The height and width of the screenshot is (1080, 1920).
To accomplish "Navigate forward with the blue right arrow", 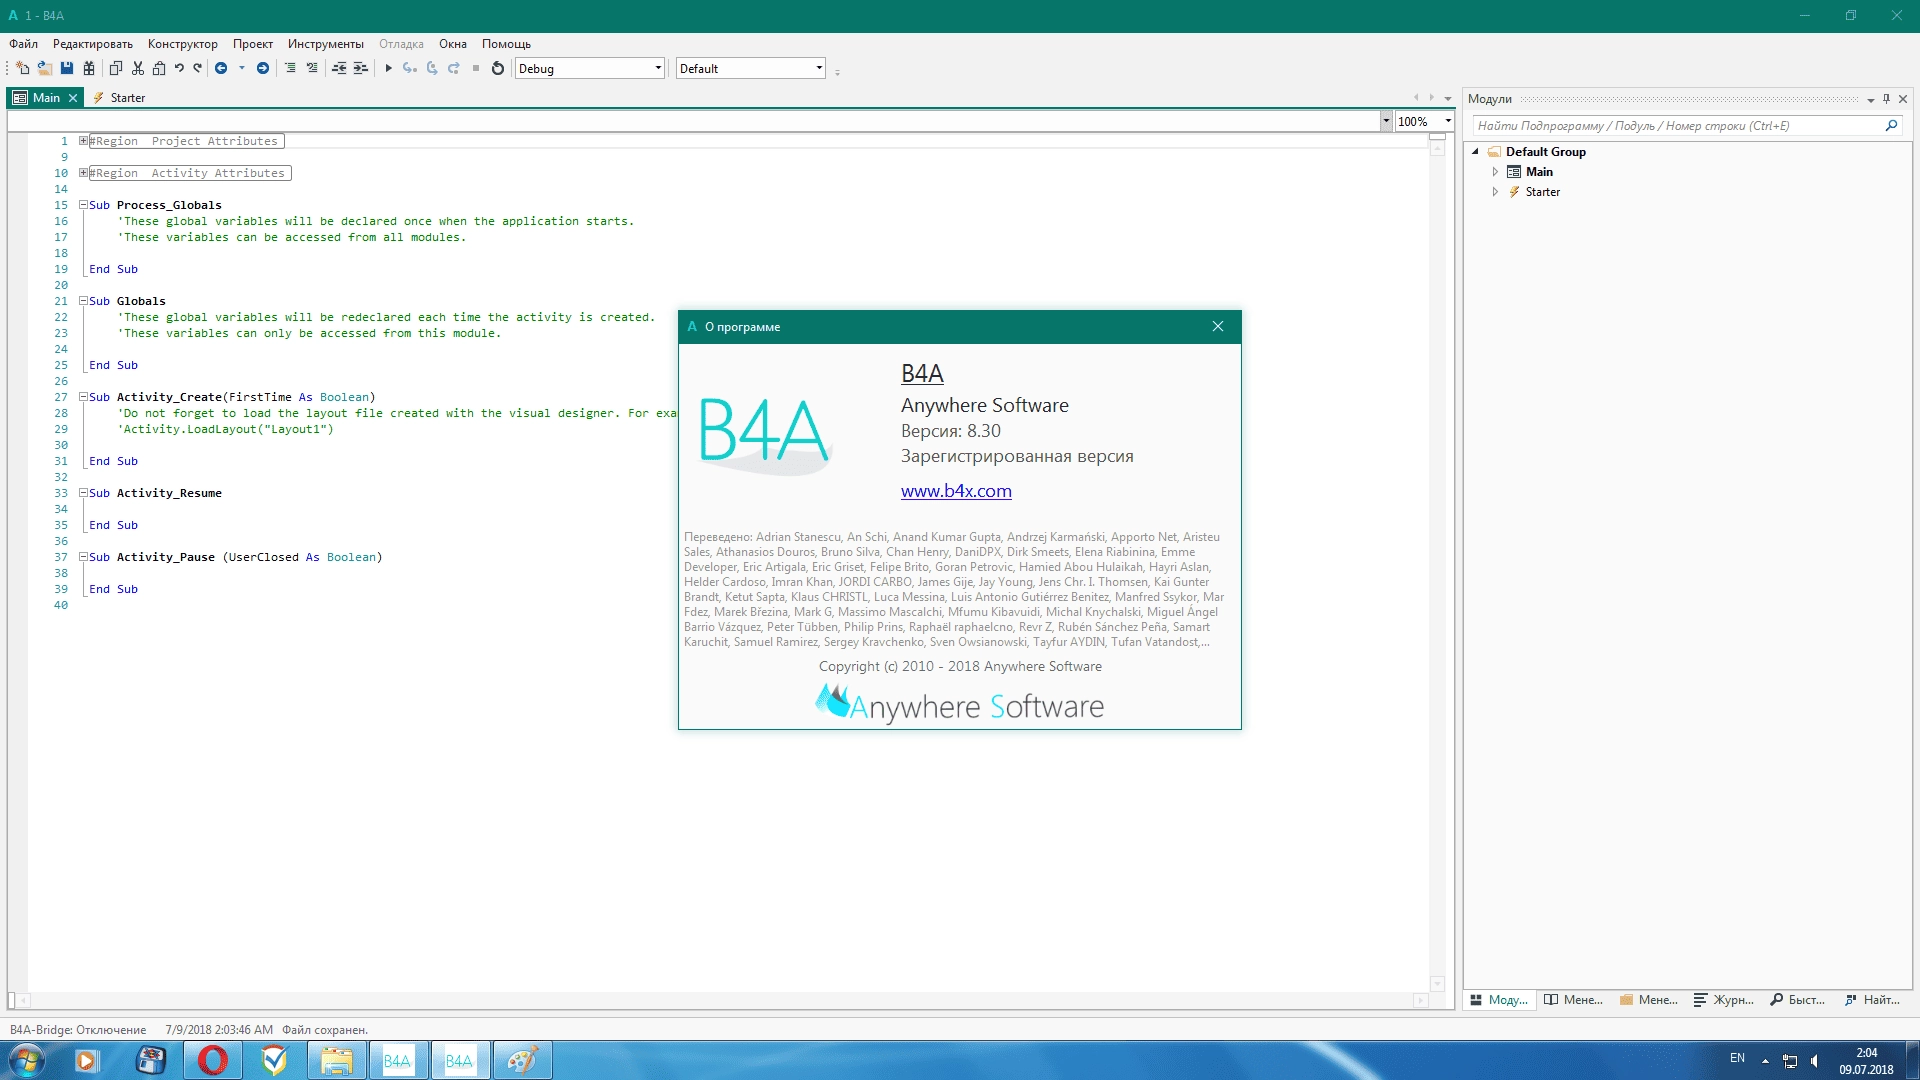I will pyautogui.click(x=262, y=68).
